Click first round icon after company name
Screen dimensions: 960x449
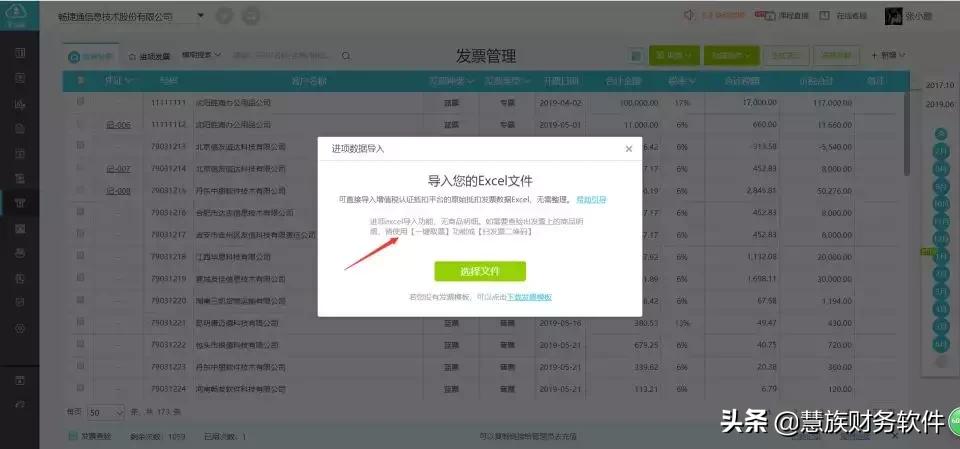pos(224,17)
